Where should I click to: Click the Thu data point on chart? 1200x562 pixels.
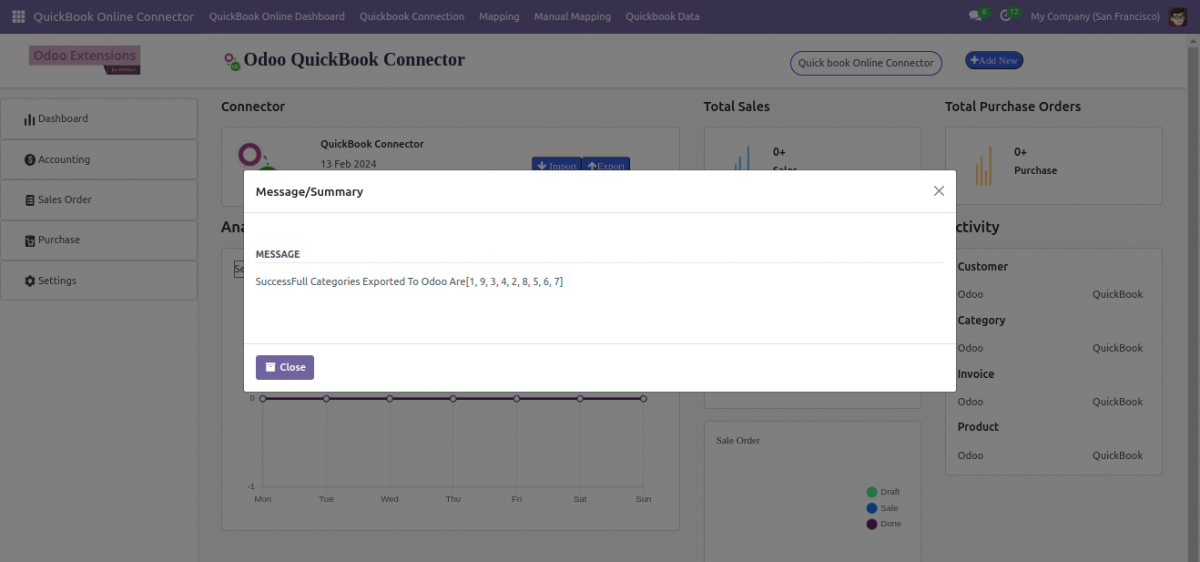(x=453, y=398)
